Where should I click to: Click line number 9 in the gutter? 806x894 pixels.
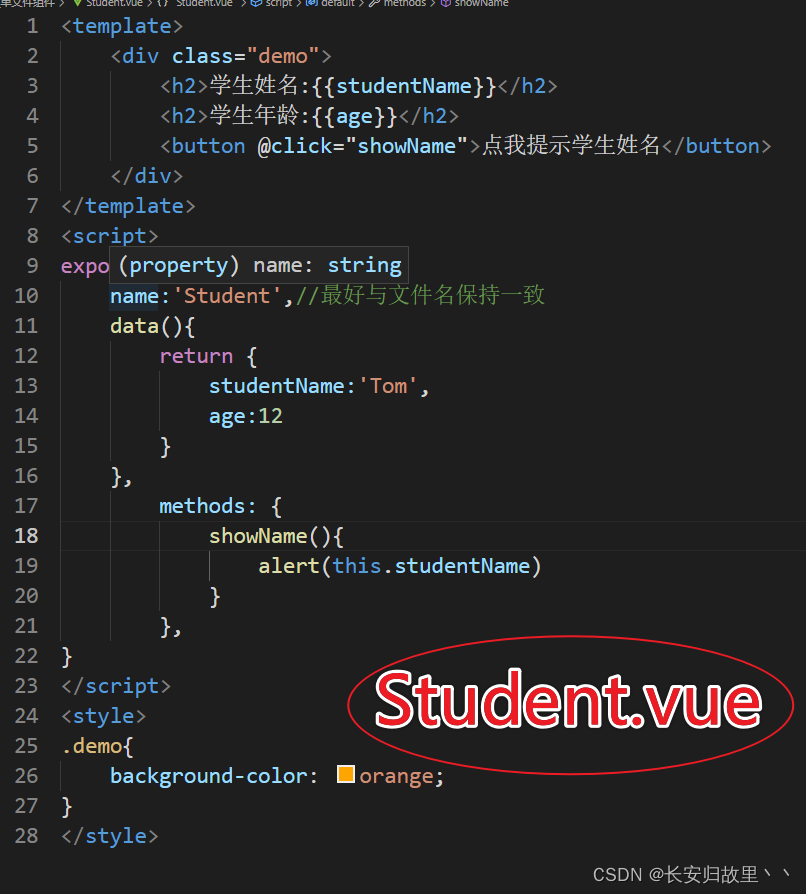pos(32,266)
